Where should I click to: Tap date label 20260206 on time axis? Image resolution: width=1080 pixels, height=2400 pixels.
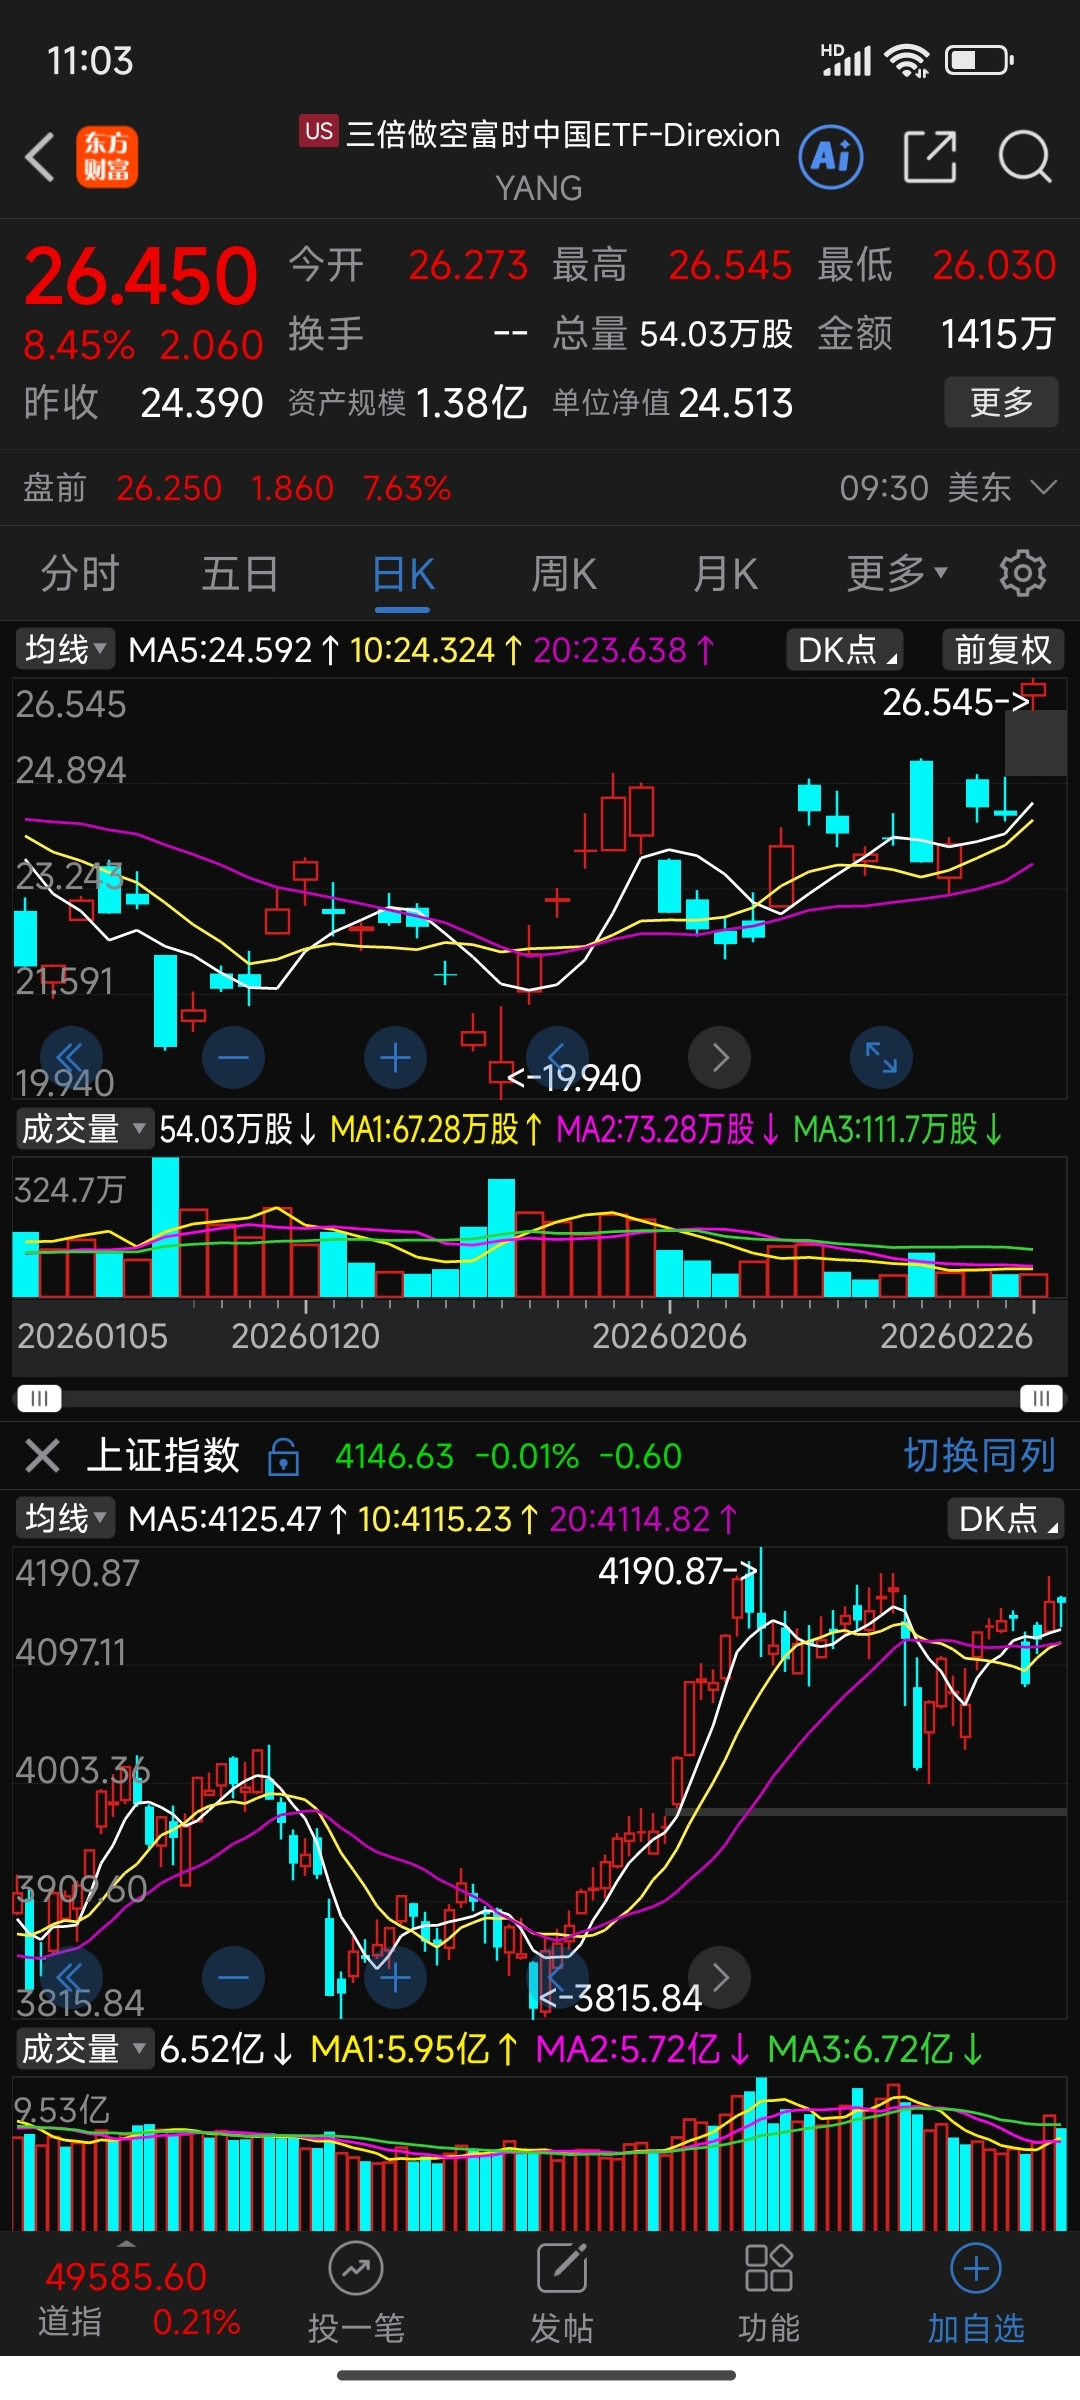coord(669,1336)
